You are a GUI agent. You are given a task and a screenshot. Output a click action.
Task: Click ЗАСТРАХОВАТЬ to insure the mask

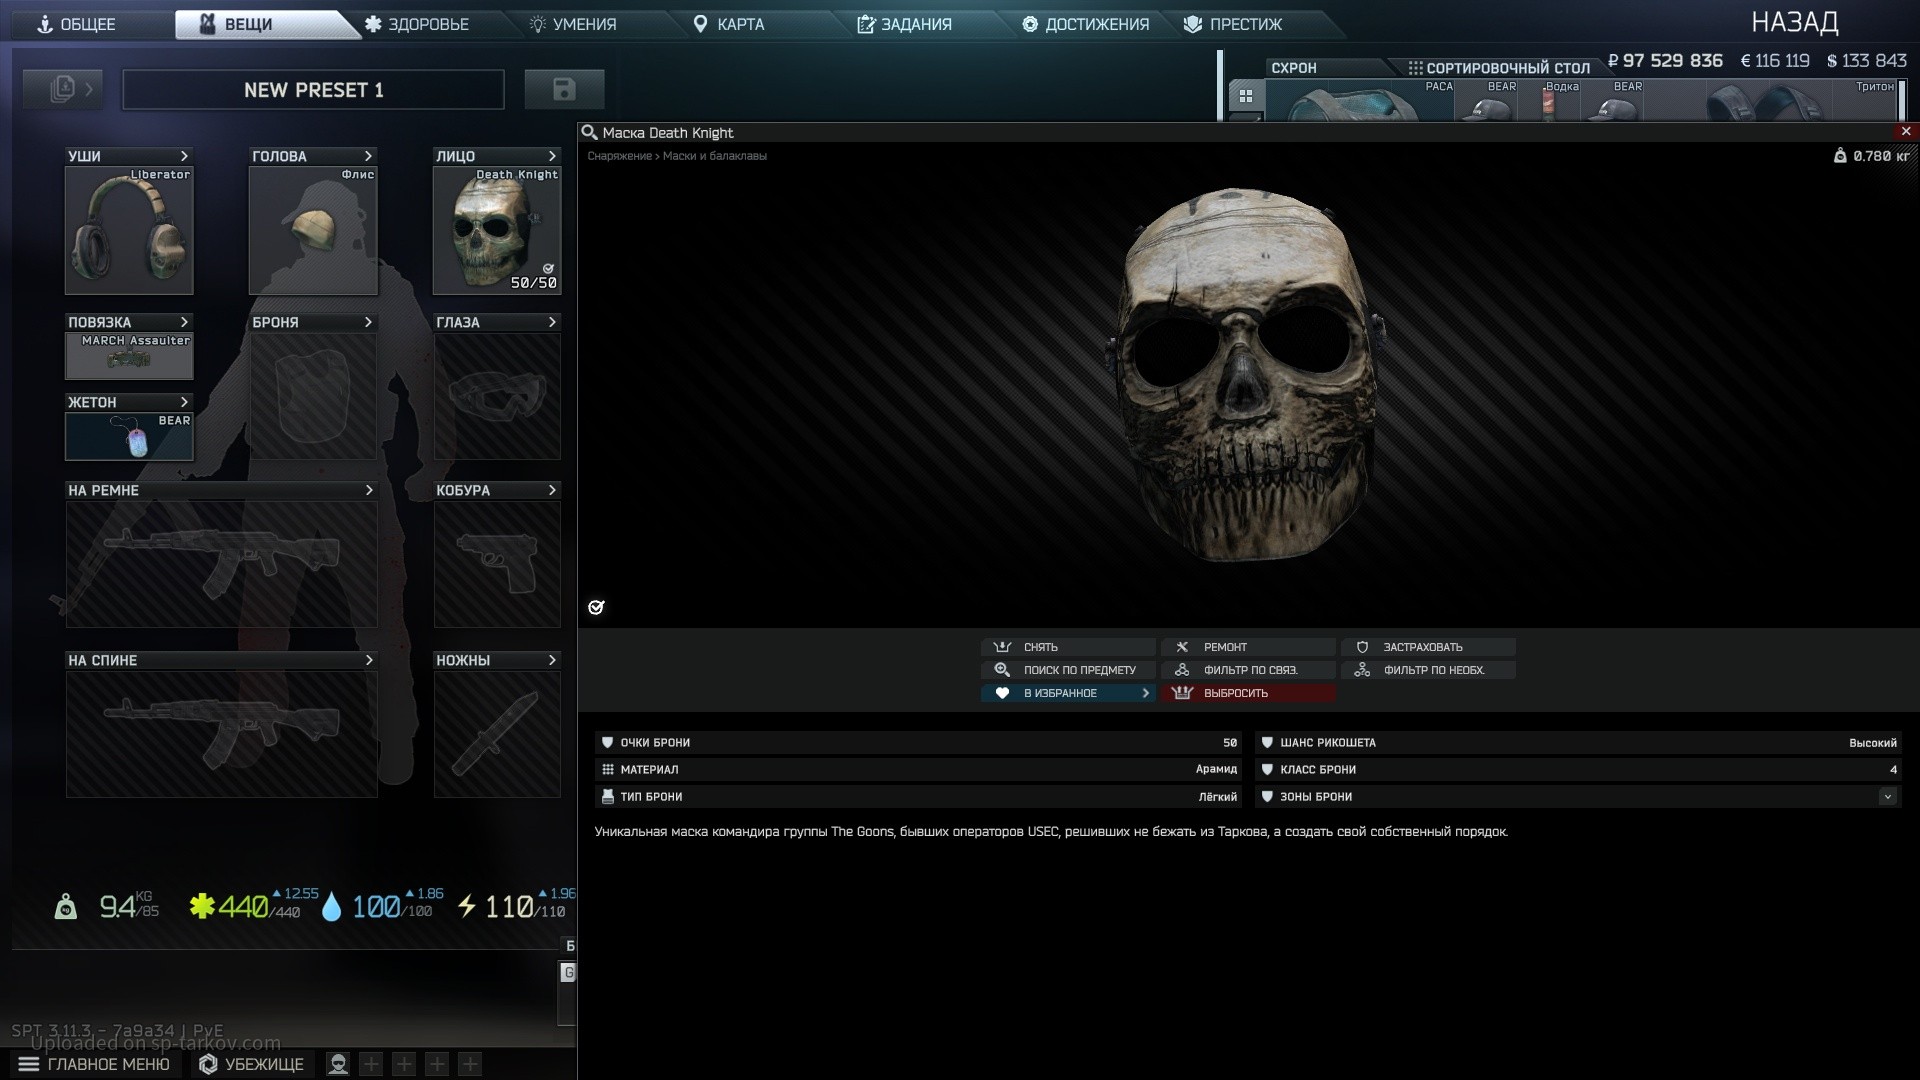1428,647
